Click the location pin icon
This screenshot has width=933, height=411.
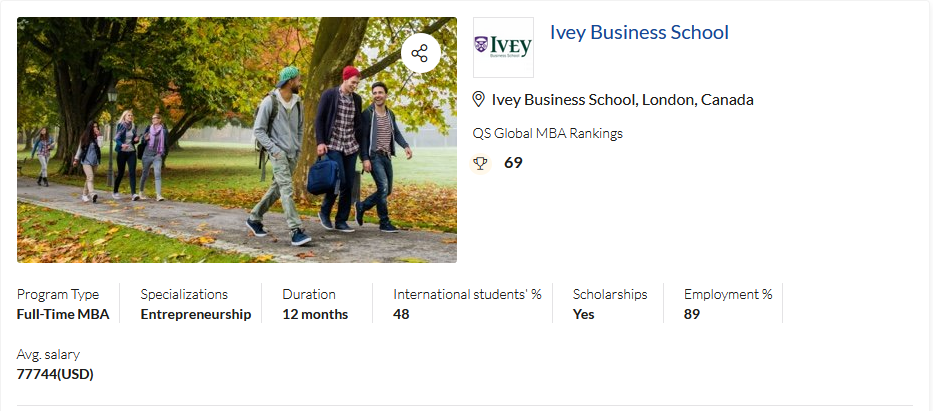click(479, 99)
